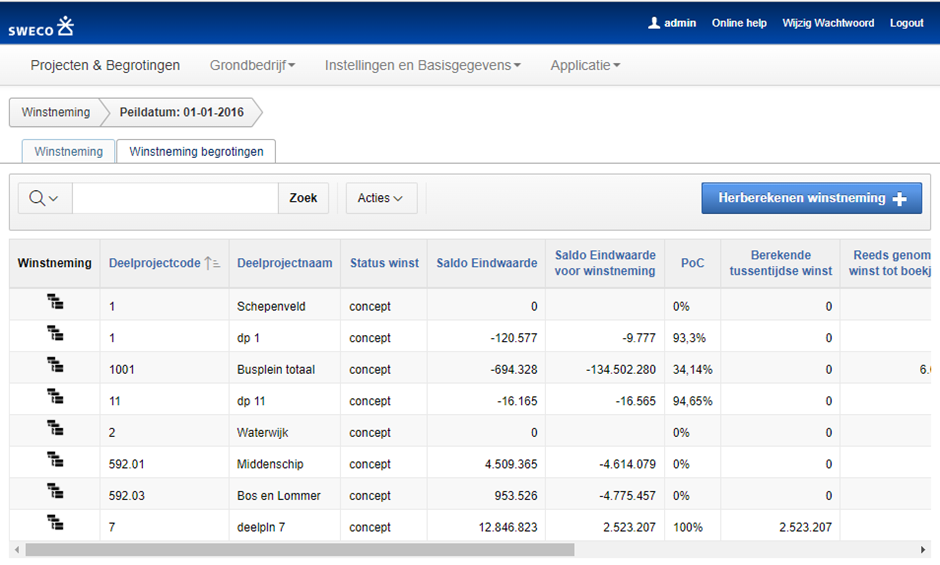Click the horizontal scrollbar under the table
Image resolution: width=940 pixels, height=565 pixels.
[x=300, y=549]
